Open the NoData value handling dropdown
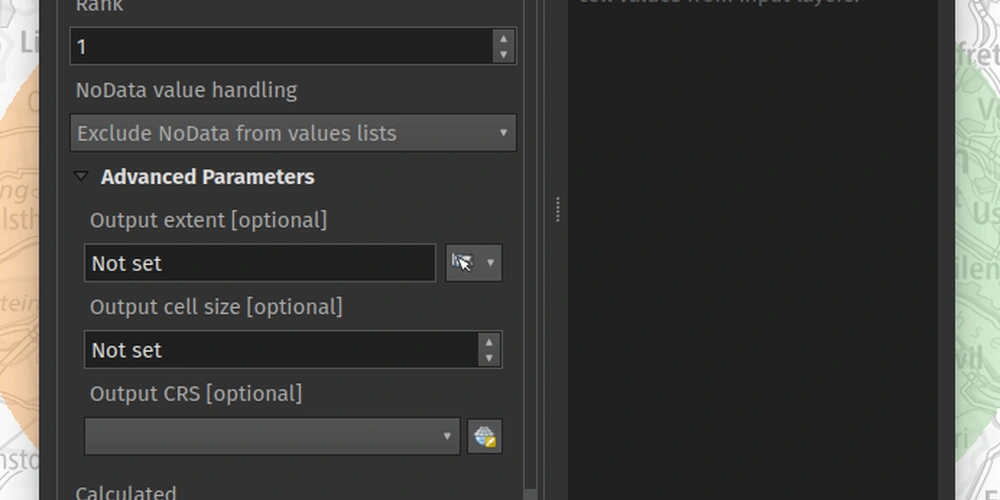 293,133
